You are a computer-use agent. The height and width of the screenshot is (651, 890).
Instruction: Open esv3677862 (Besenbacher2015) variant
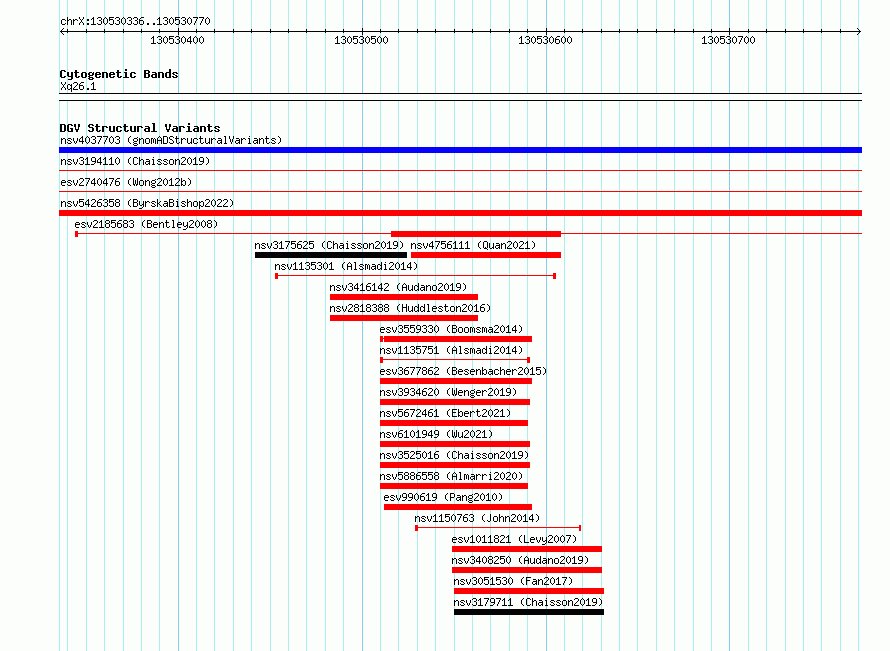point(463,371)
